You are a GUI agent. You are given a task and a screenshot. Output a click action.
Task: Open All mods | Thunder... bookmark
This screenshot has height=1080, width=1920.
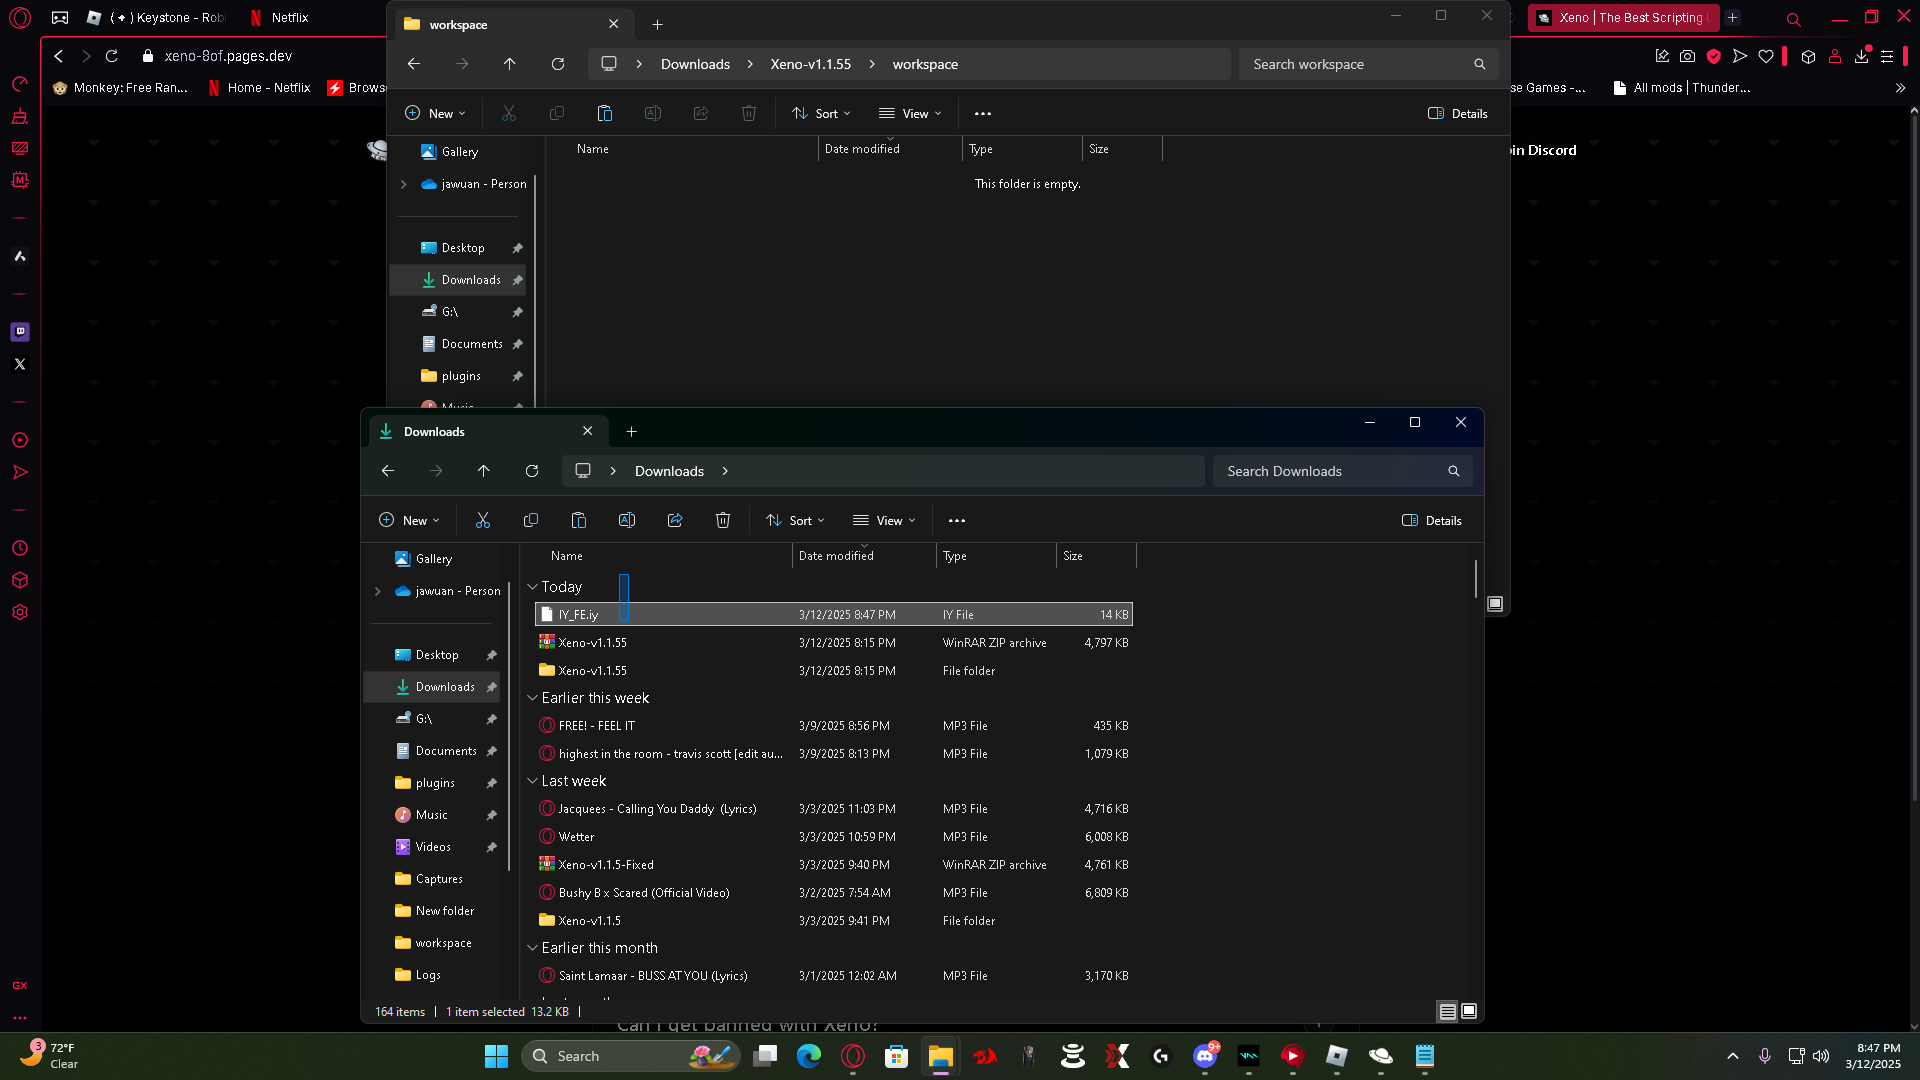click(1682, 88)
